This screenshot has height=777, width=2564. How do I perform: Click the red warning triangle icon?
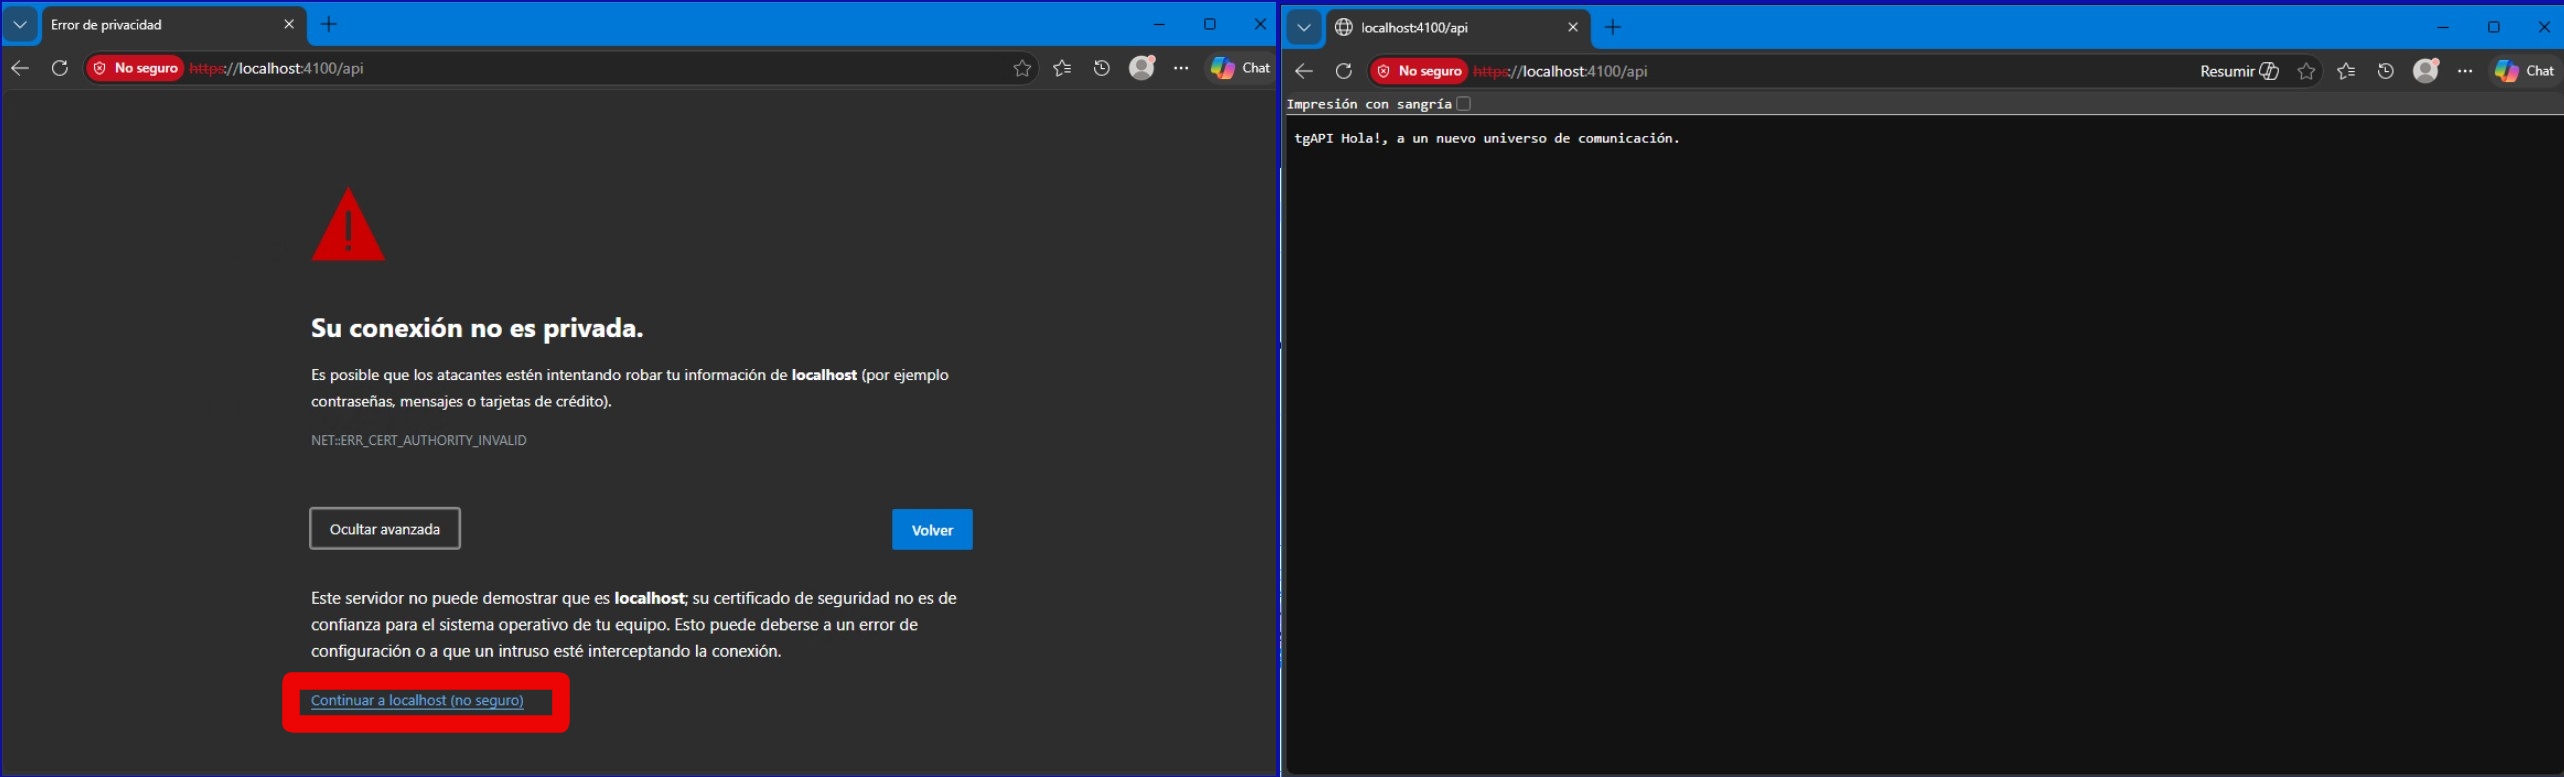[348, 225]
